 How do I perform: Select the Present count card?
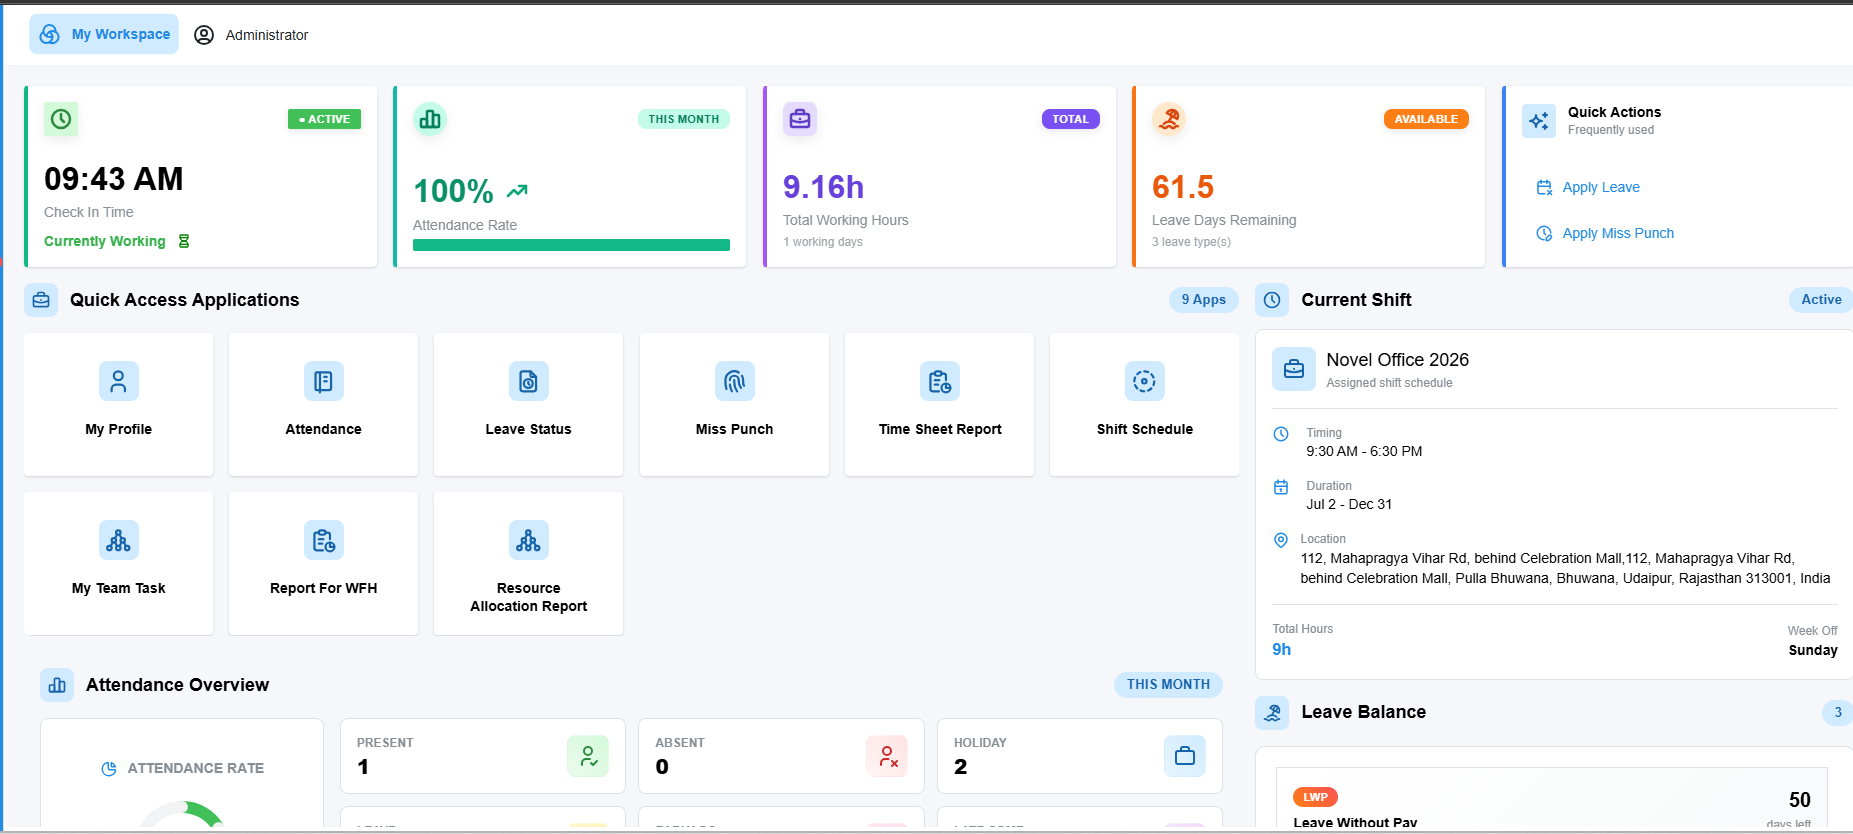click(483, 756)
